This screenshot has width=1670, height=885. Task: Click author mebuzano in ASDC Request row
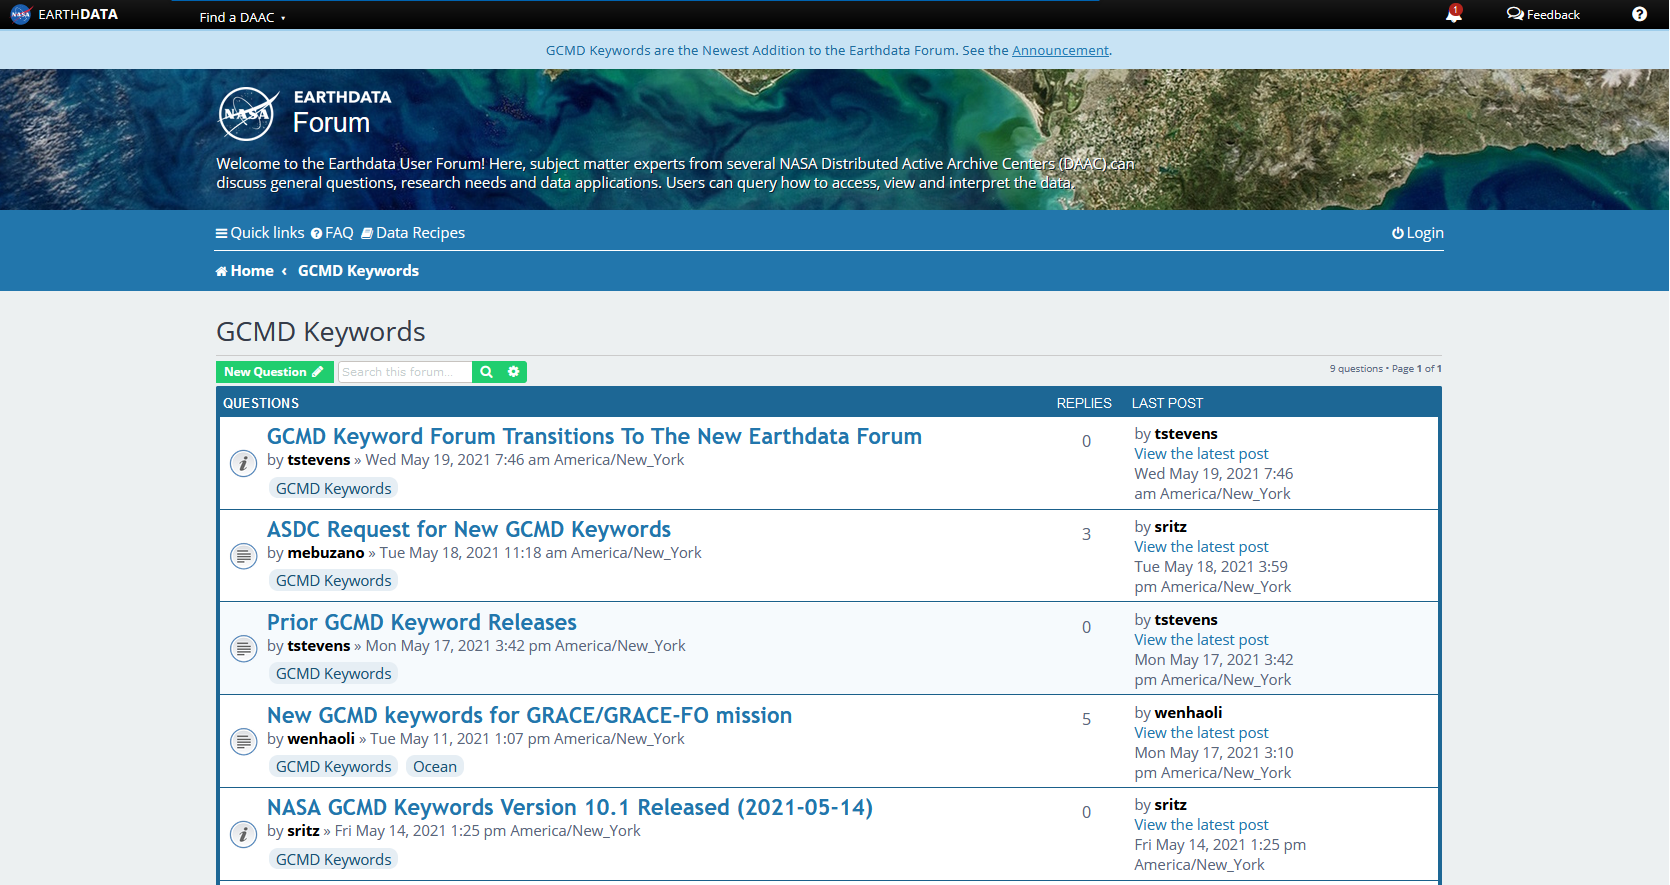coord(326,553)
